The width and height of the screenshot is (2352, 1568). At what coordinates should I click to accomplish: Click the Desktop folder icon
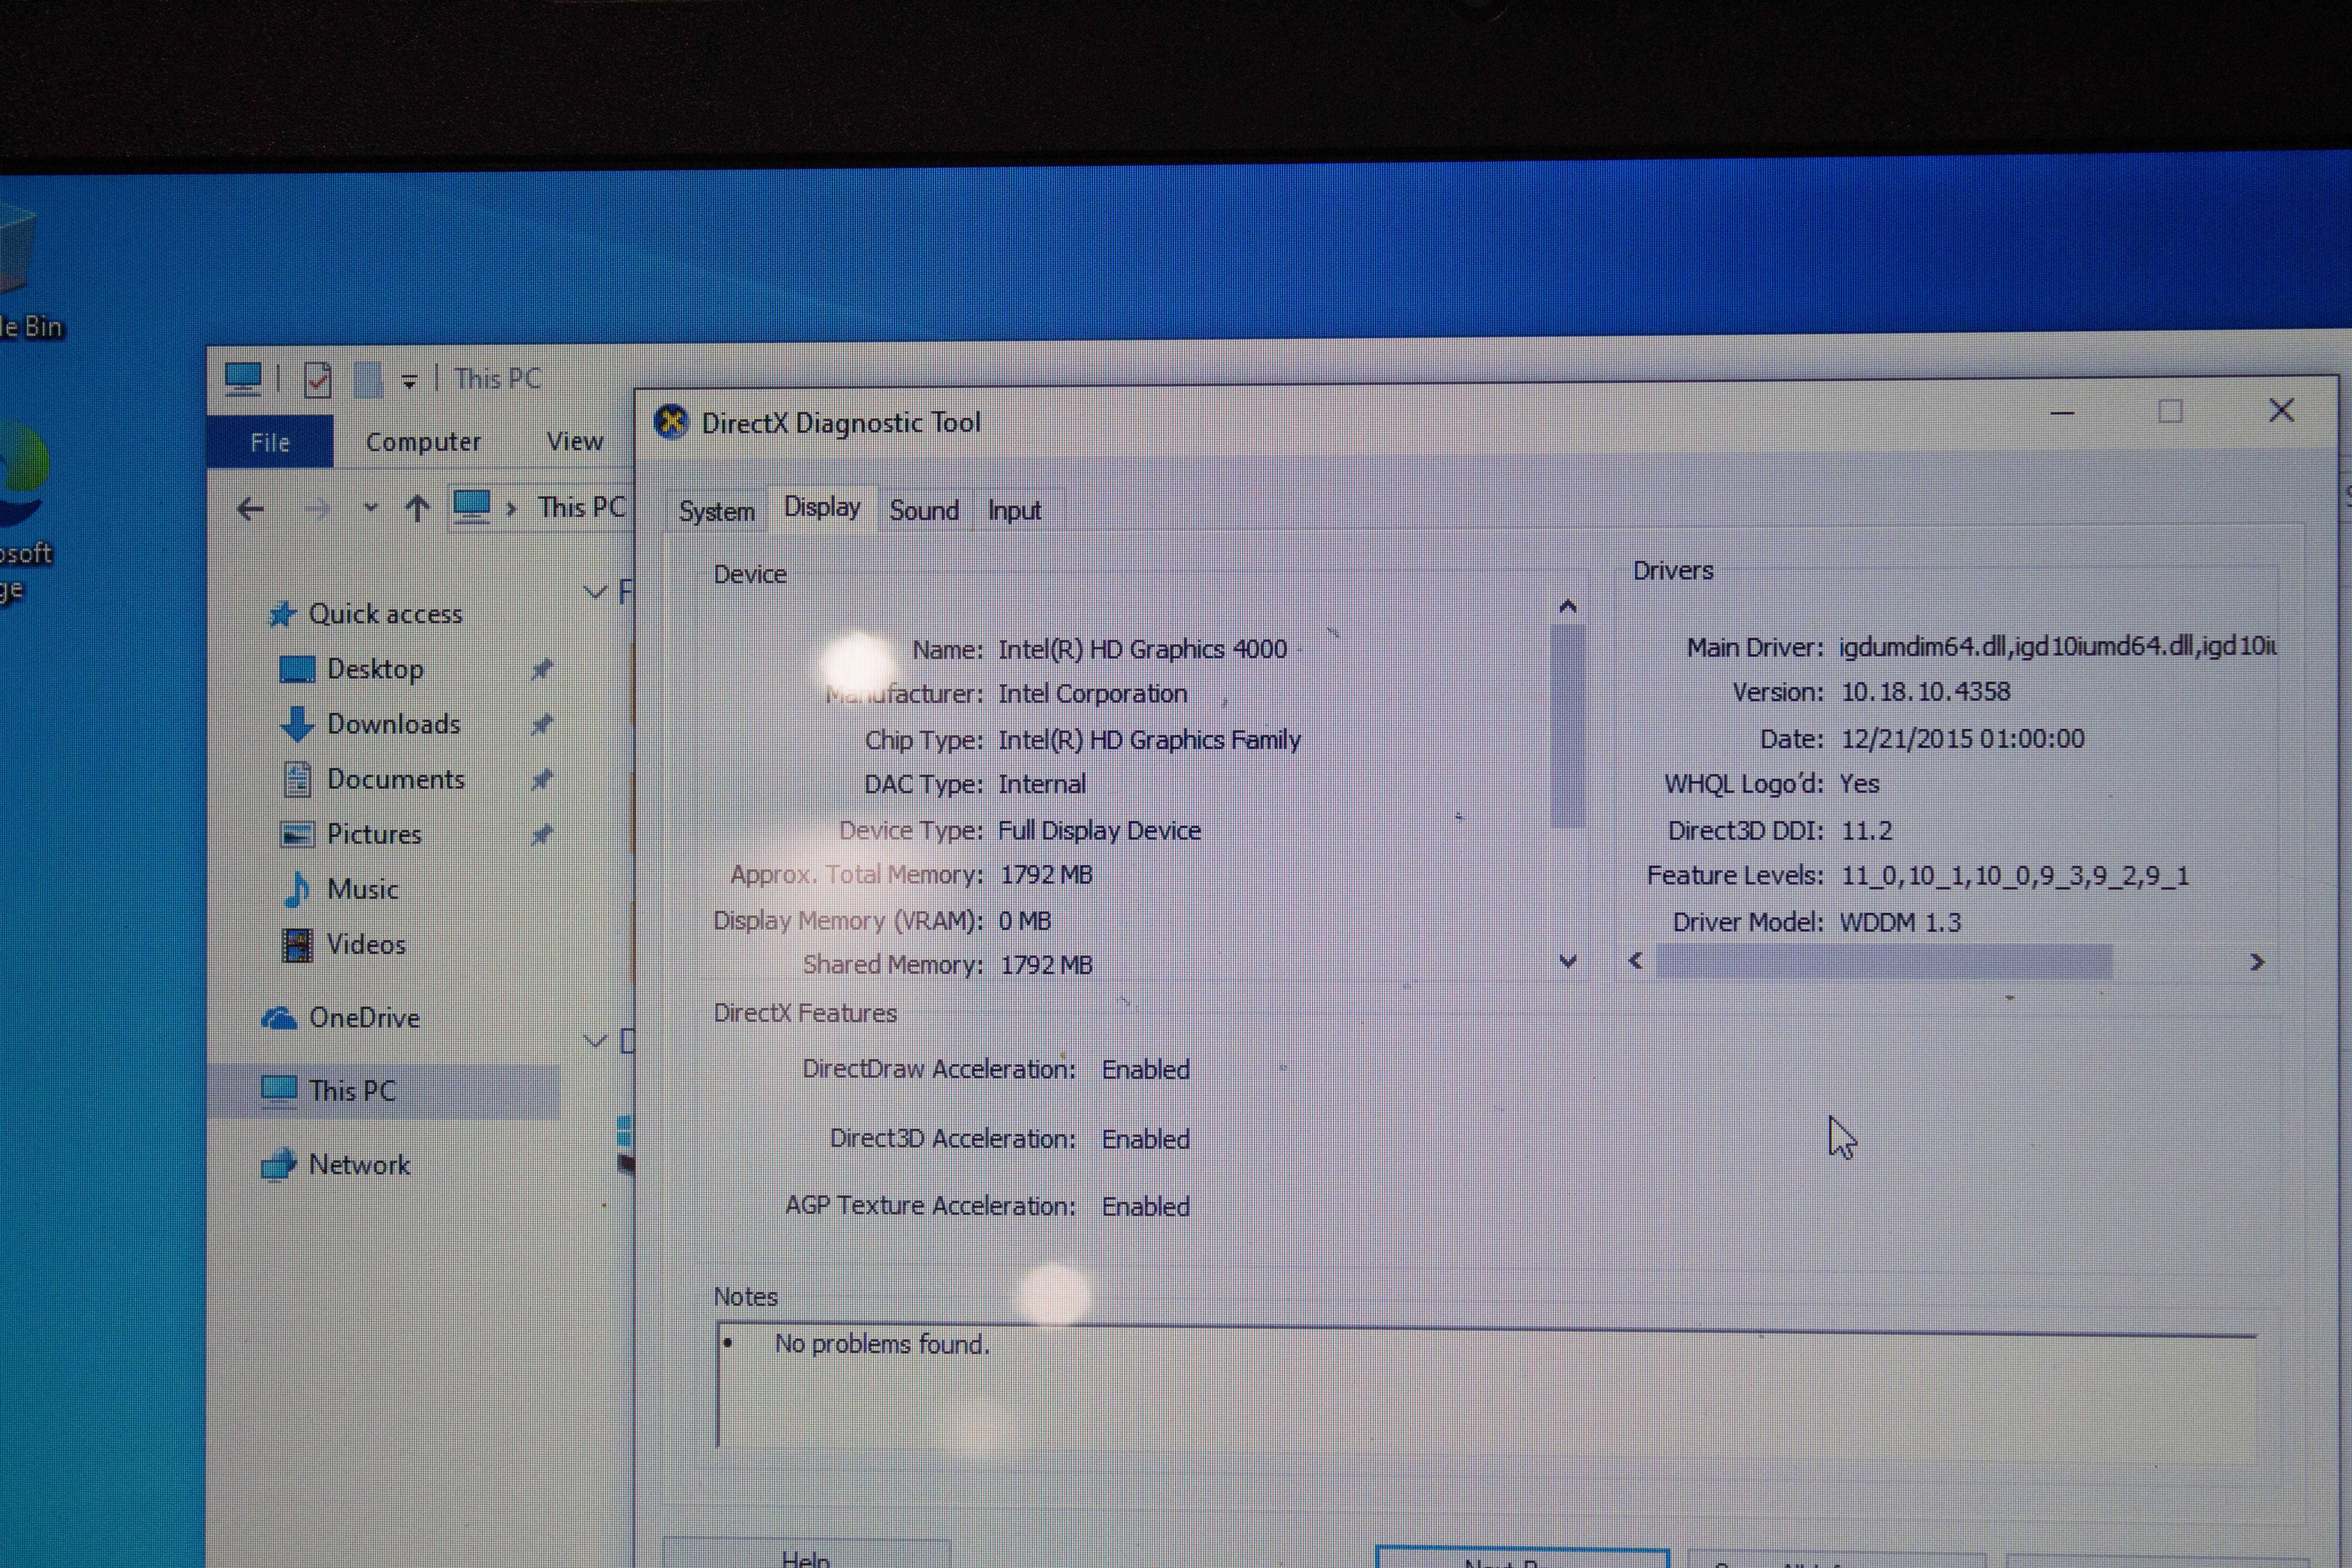297,669
